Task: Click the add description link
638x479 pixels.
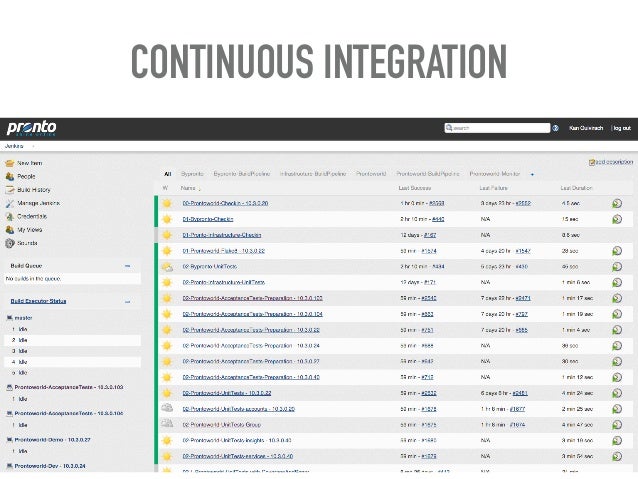Action: click(614, 162)
